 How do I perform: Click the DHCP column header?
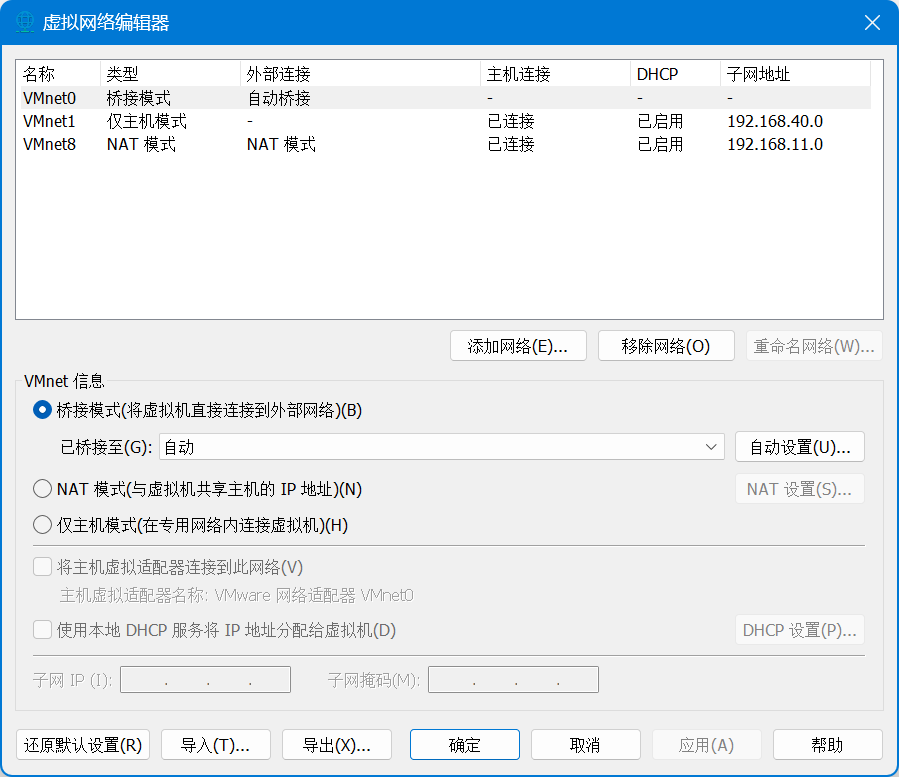675,74
